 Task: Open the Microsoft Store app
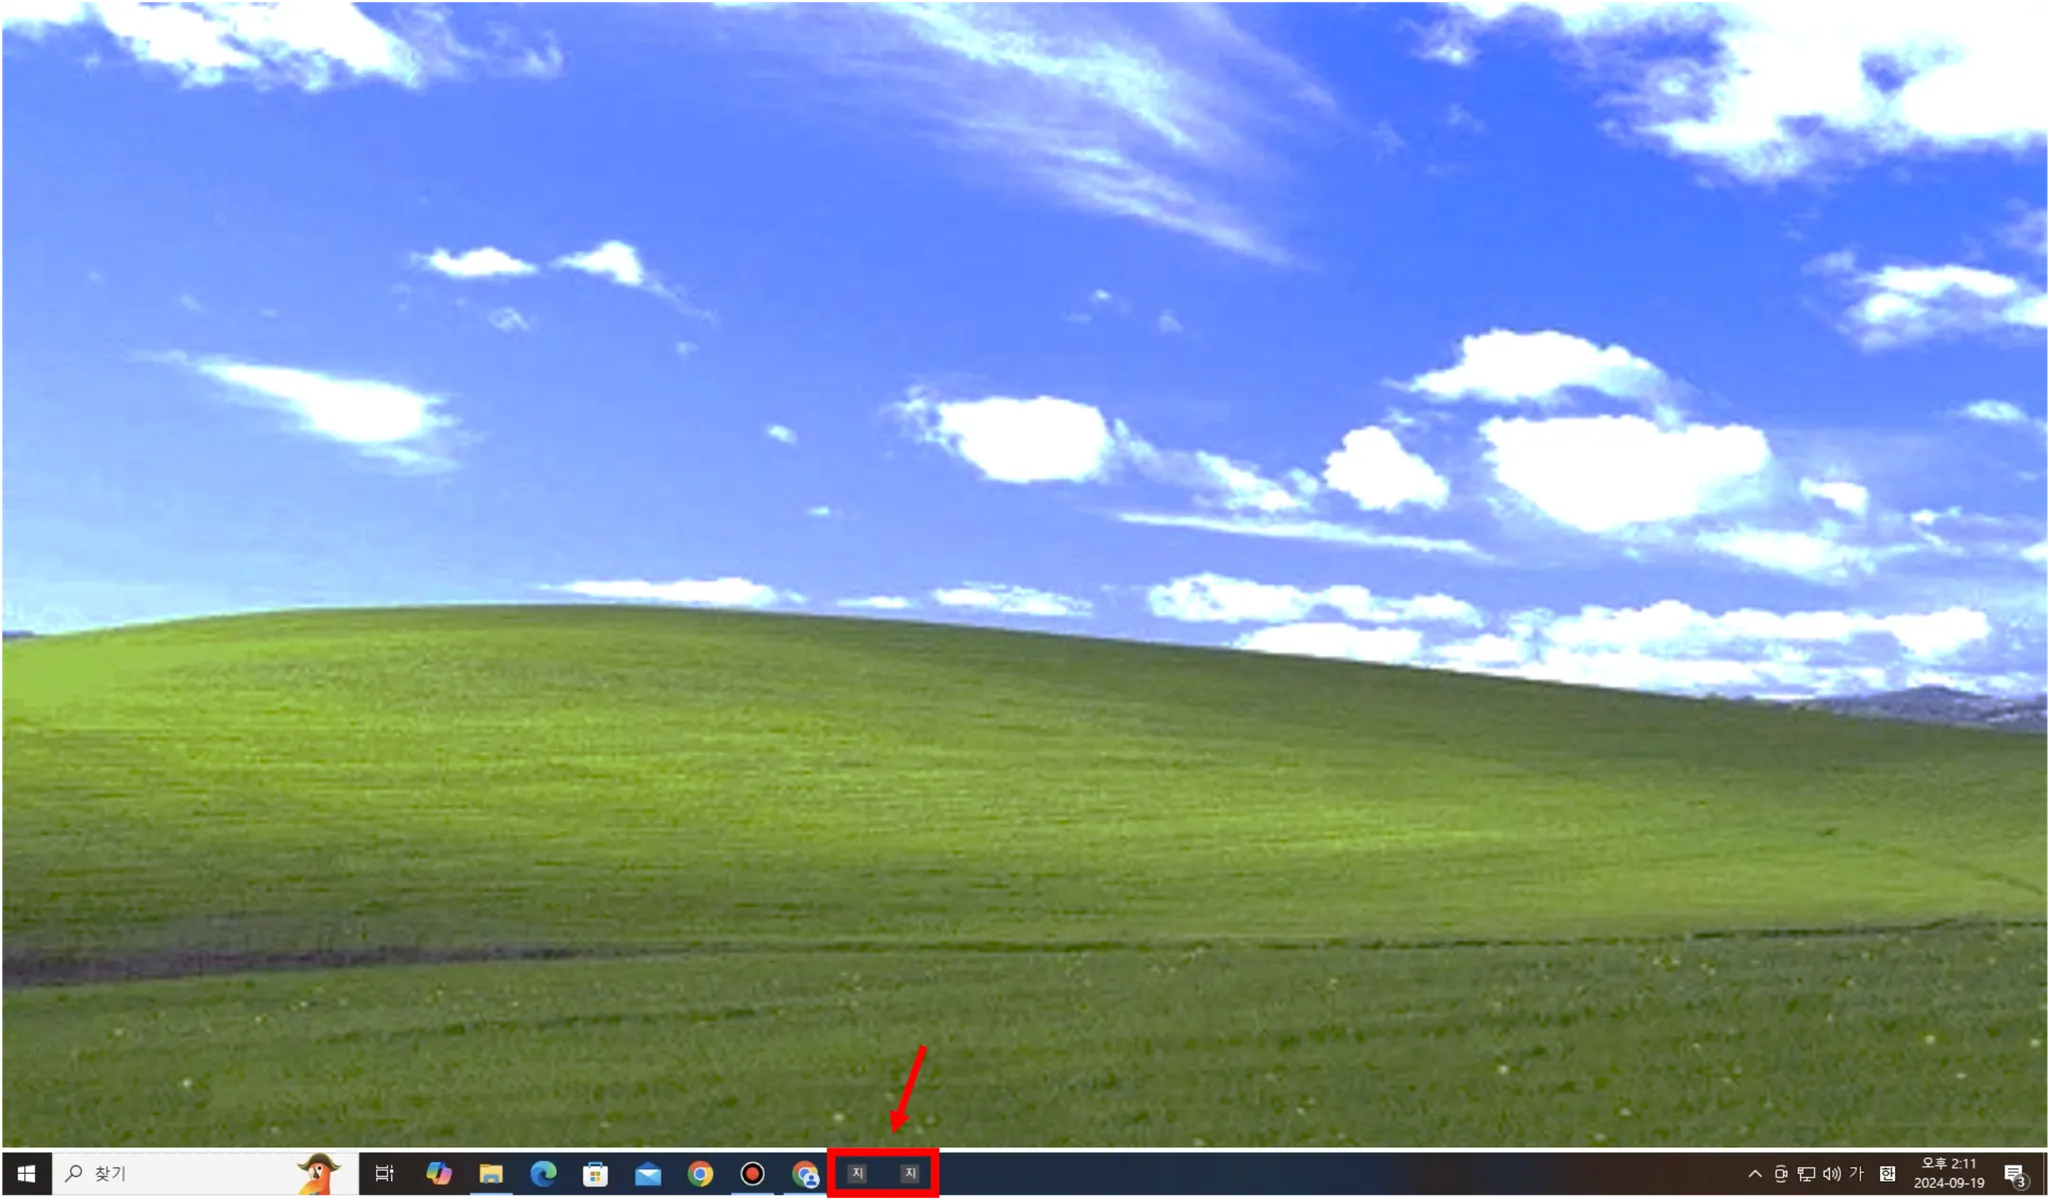click(x=595, y=1174)
